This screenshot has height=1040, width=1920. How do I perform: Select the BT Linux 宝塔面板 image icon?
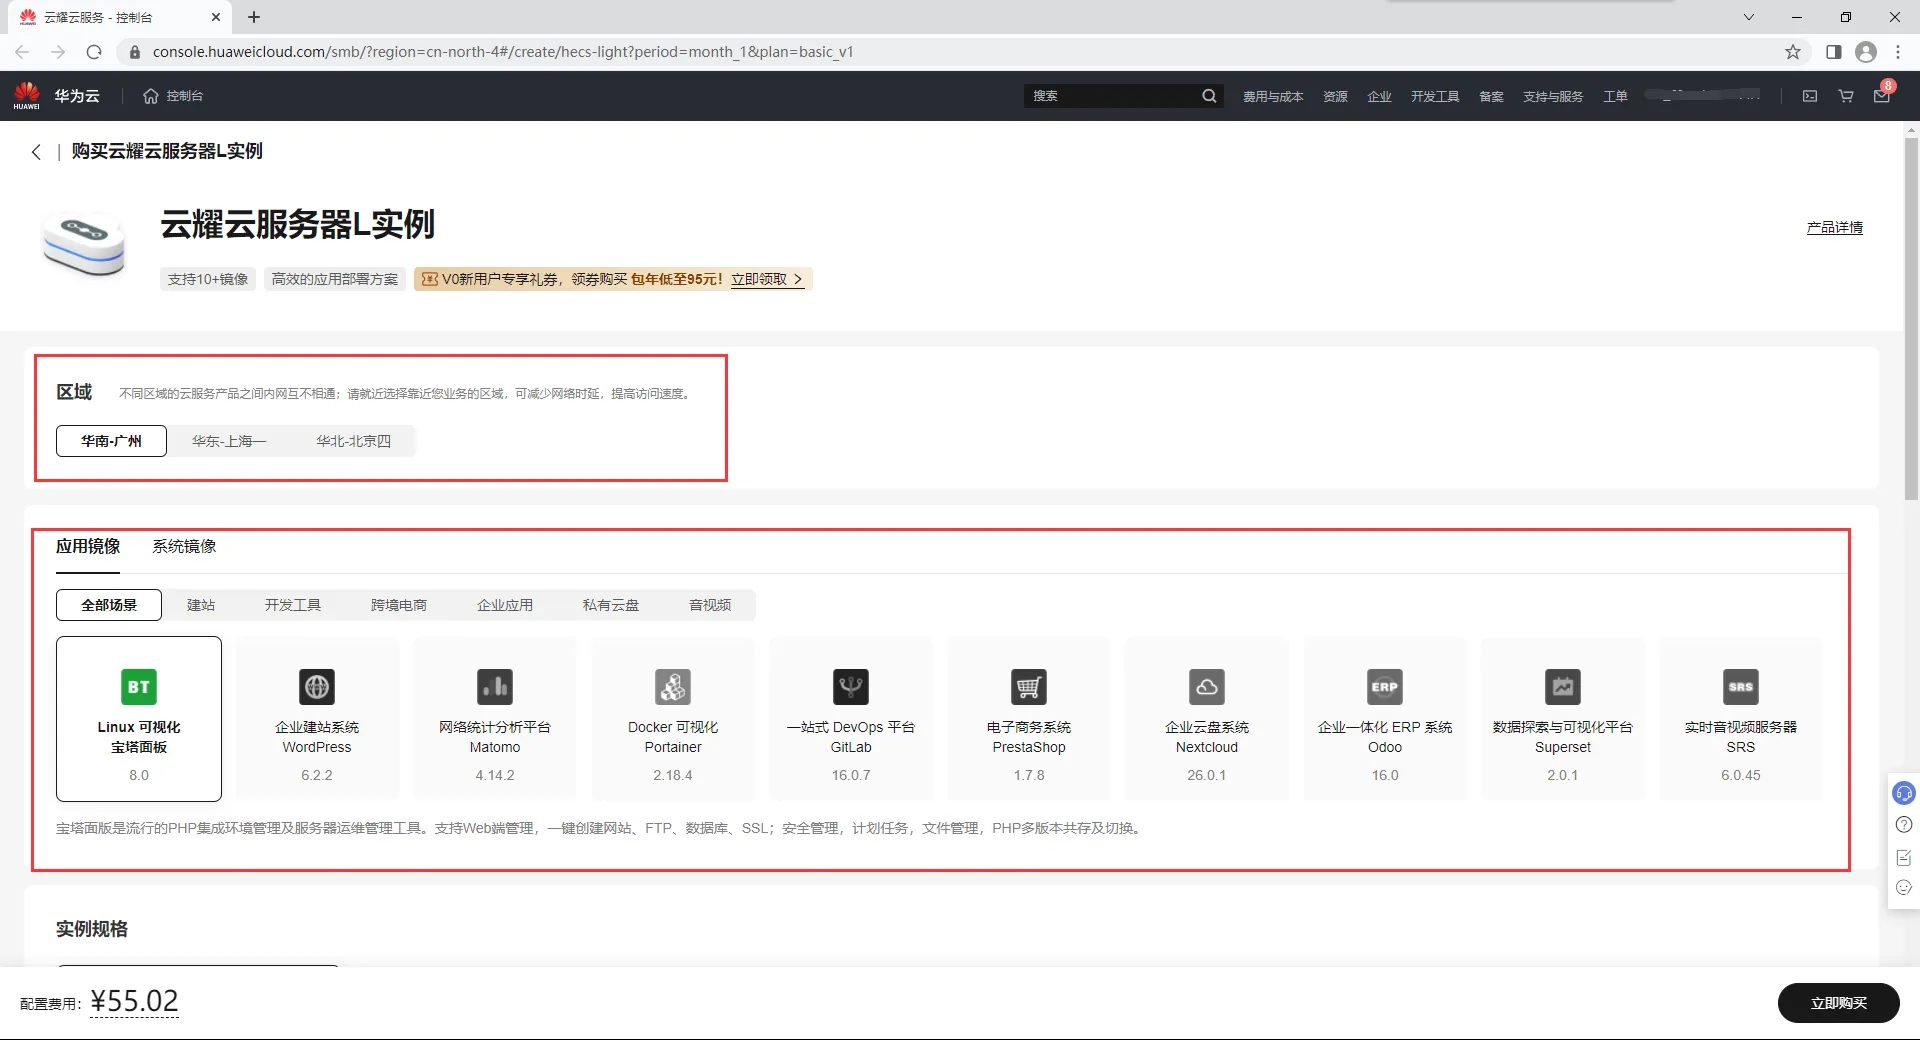point(139,687)
